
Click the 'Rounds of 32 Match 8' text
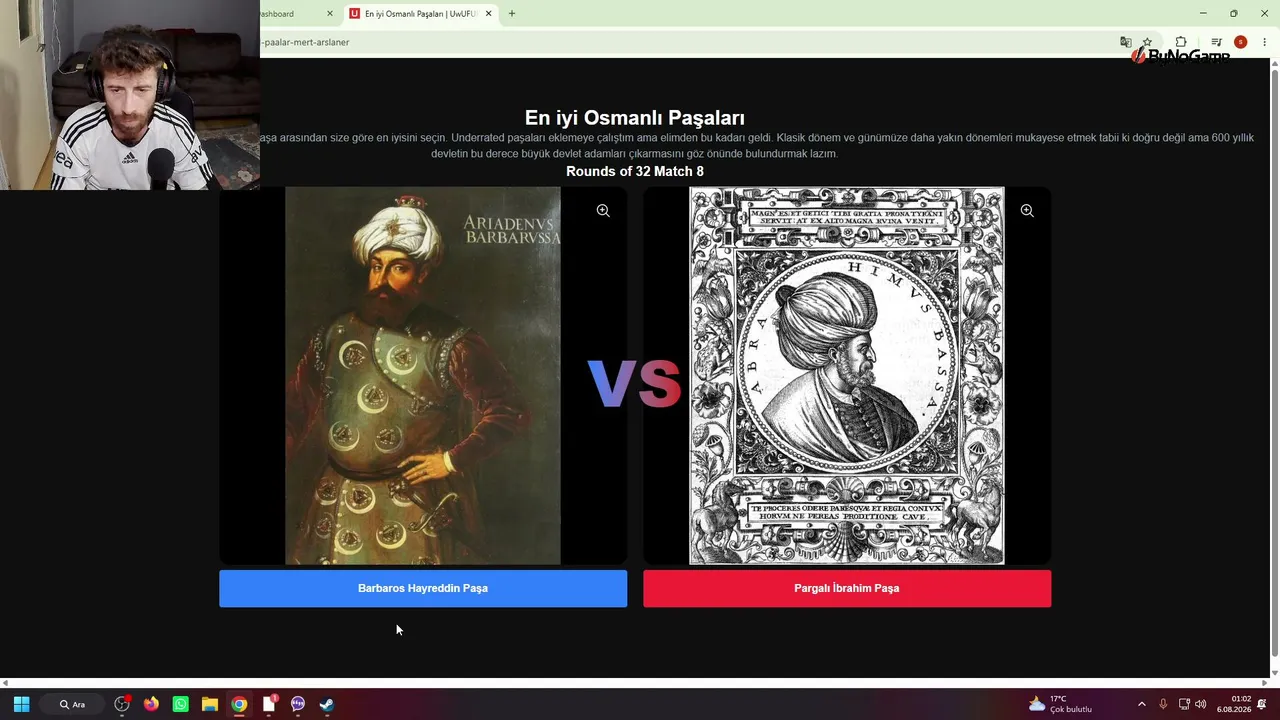tap(635, 171)
